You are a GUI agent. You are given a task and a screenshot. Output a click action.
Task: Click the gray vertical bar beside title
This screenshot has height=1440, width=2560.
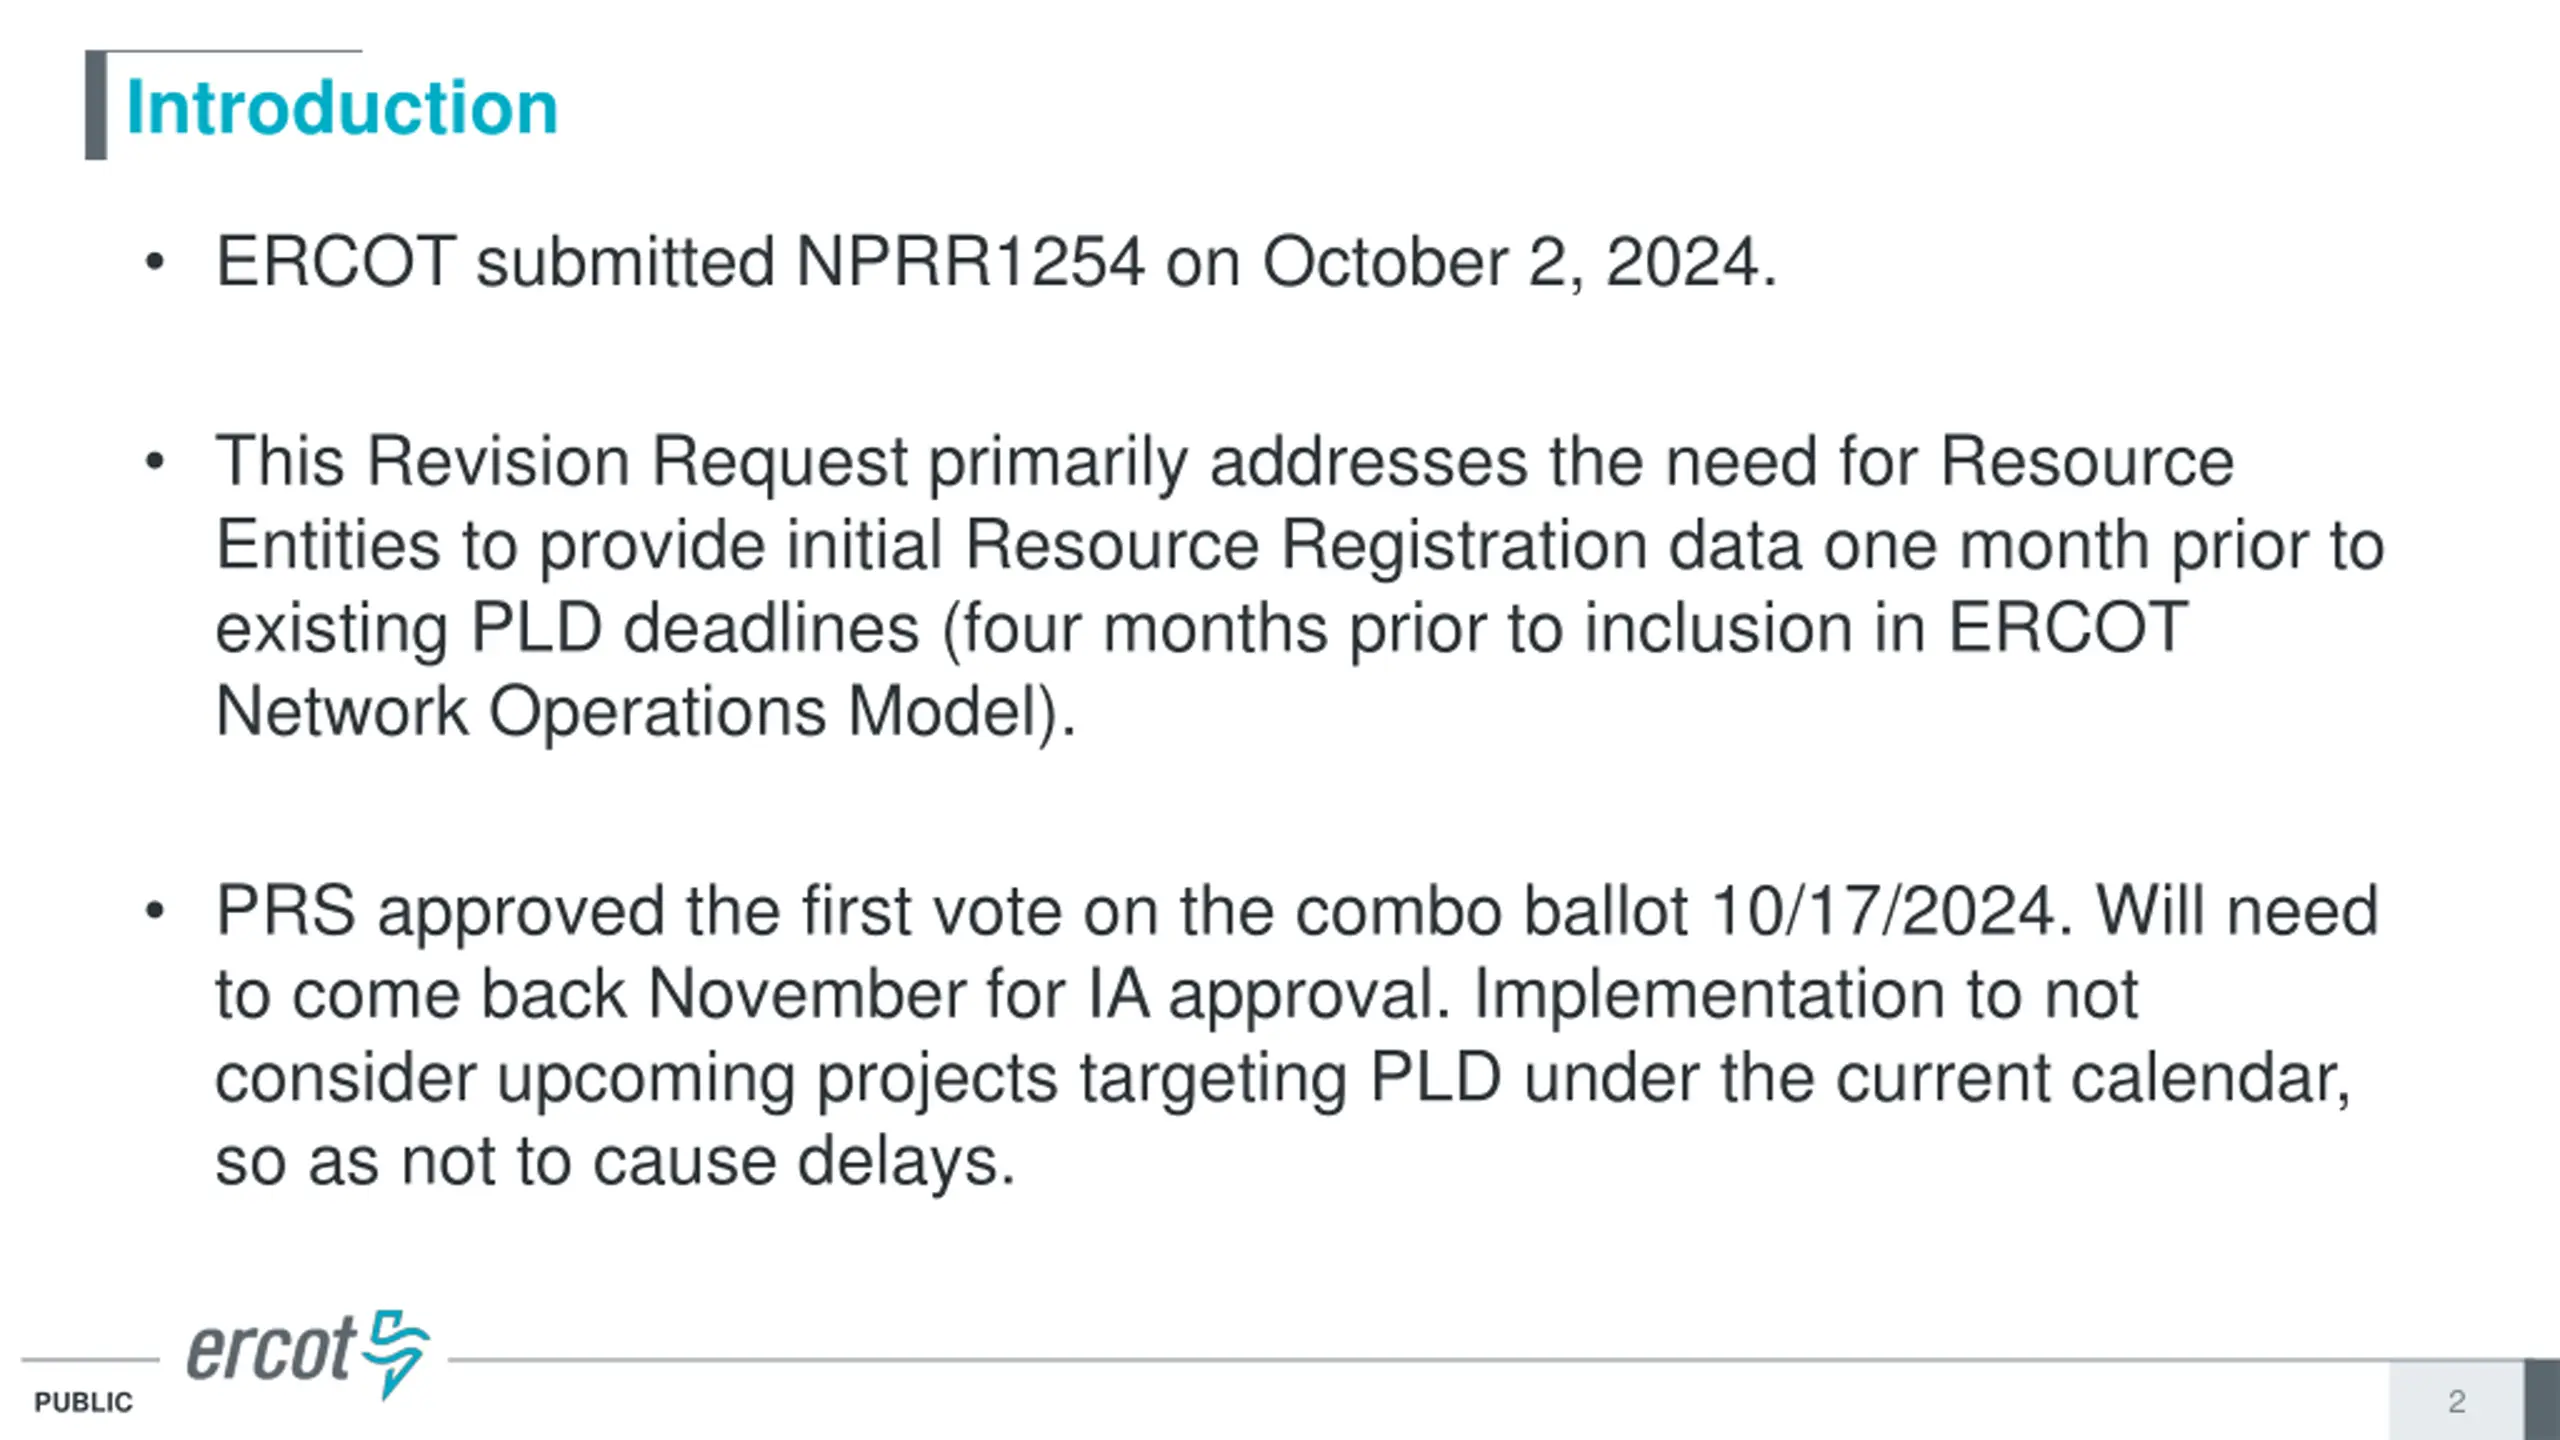click(x=96, y=105)
